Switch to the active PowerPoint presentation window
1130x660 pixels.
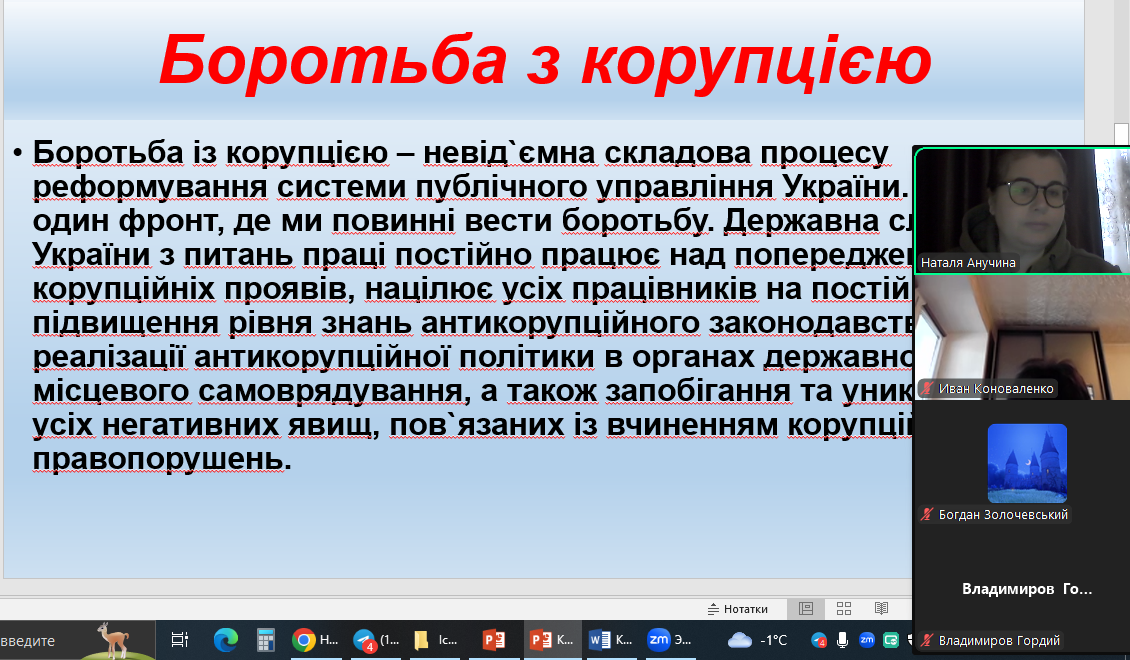click(552, 640)
